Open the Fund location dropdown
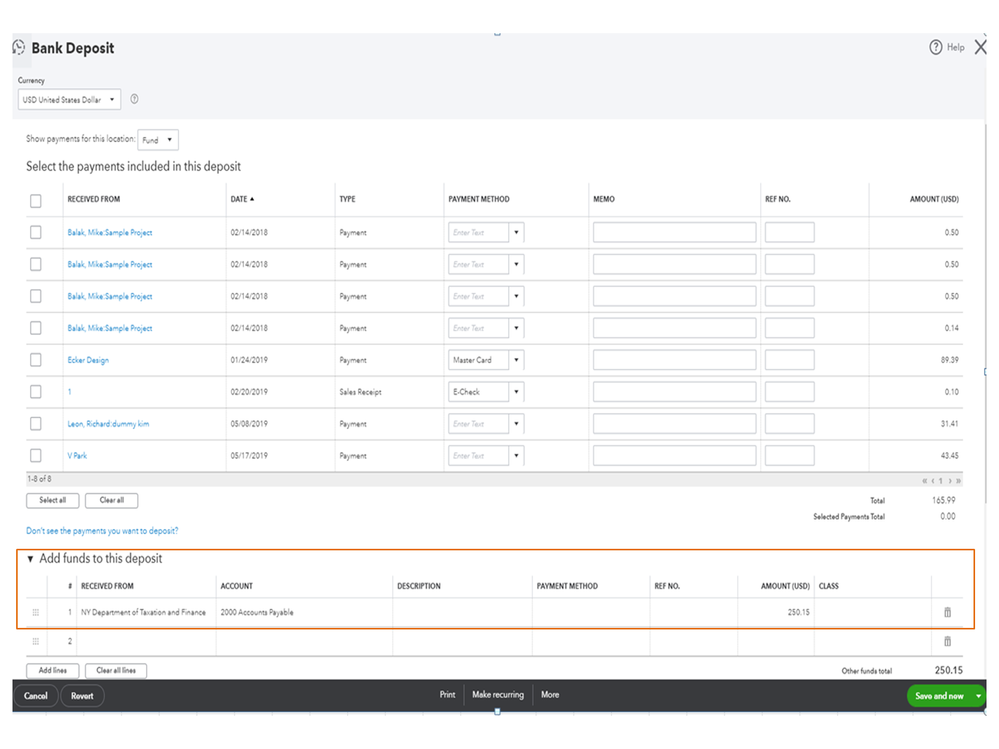 pyautogui.click(x=158, y=139)
